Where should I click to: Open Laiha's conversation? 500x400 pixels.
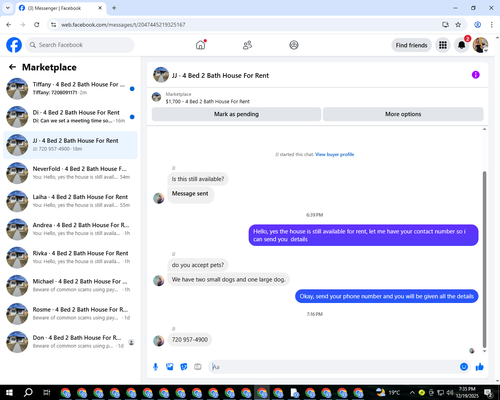70,201
